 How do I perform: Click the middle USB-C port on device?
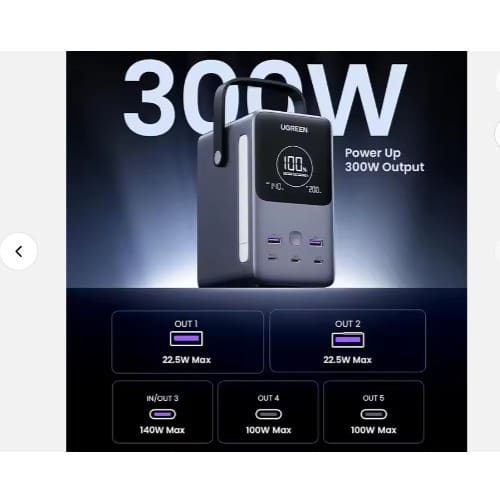(295, 260)
